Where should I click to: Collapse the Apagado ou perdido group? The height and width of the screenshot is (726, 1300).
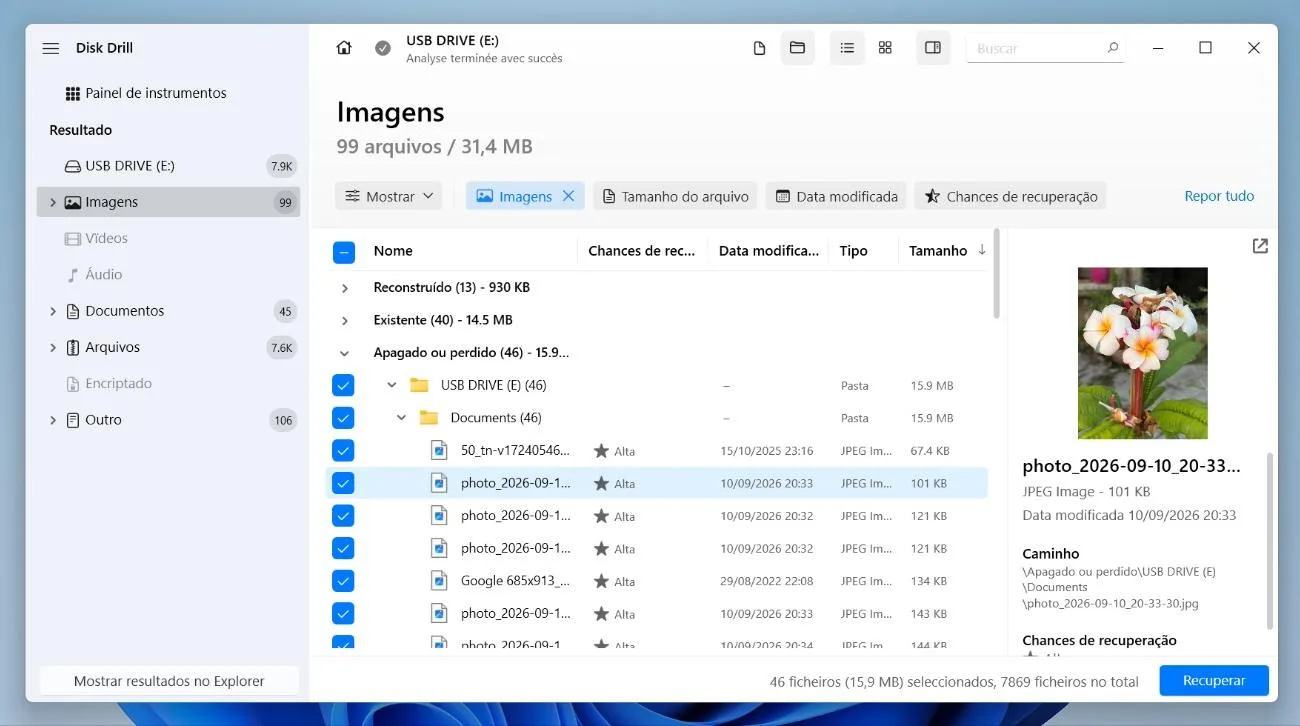(x=345, y=353)
